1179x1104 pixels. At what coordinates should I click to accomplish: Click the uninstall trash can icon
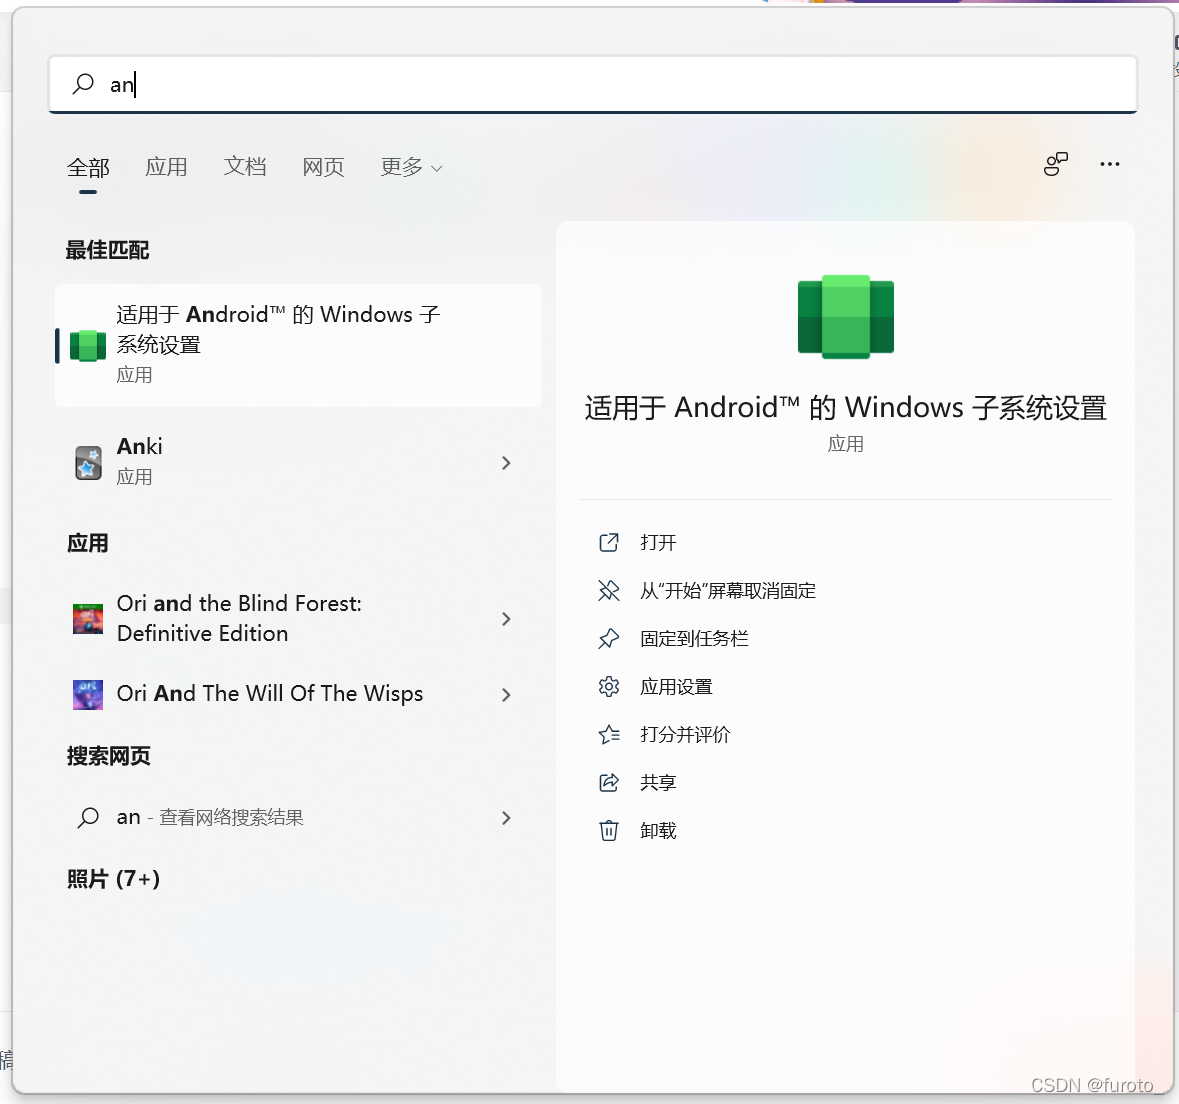[x=608, y=831]
